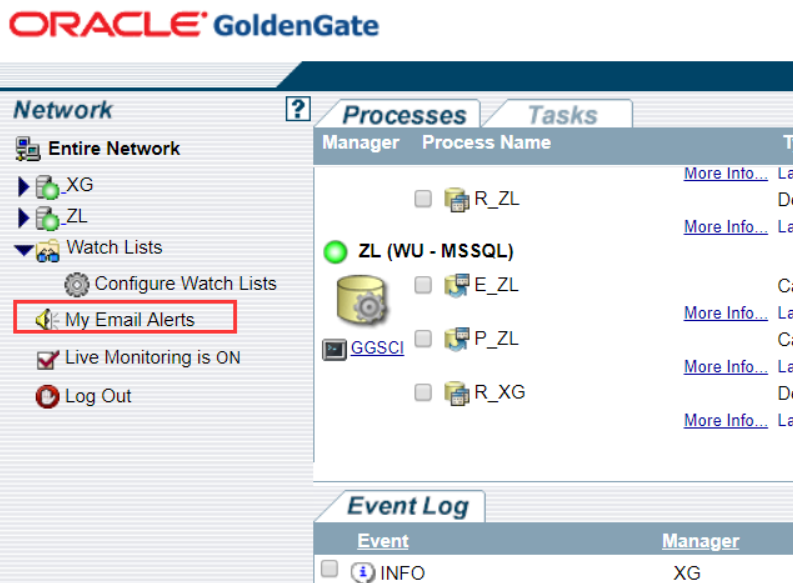Screen dimensions: 793x583
Task: Open Watch Lists label in tree
Action: coord(114,247)
